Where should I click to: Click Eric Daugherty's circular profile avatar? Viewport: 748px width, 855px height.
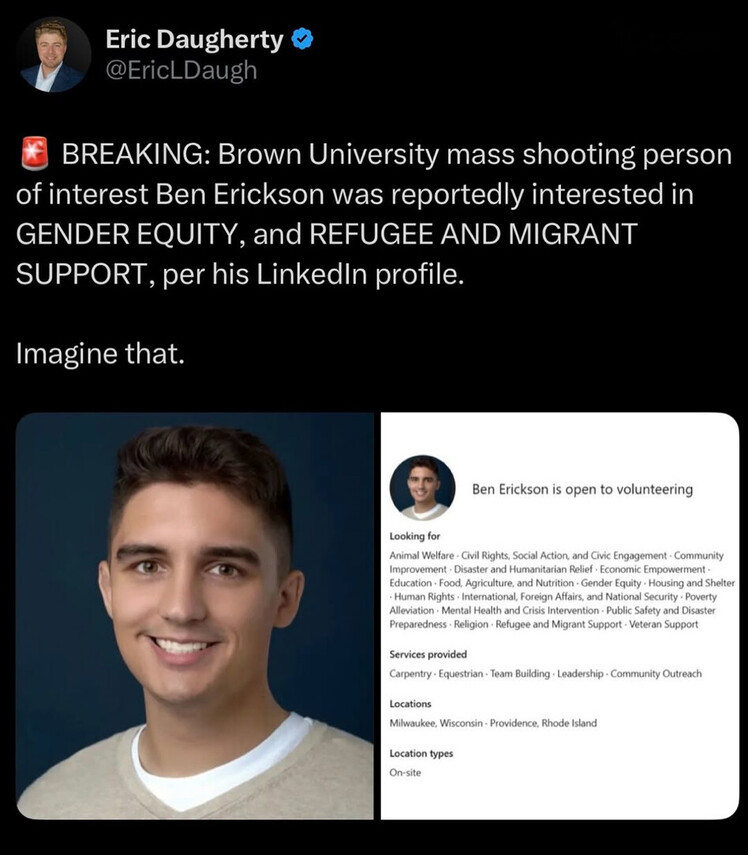click(x=53, y=54)
